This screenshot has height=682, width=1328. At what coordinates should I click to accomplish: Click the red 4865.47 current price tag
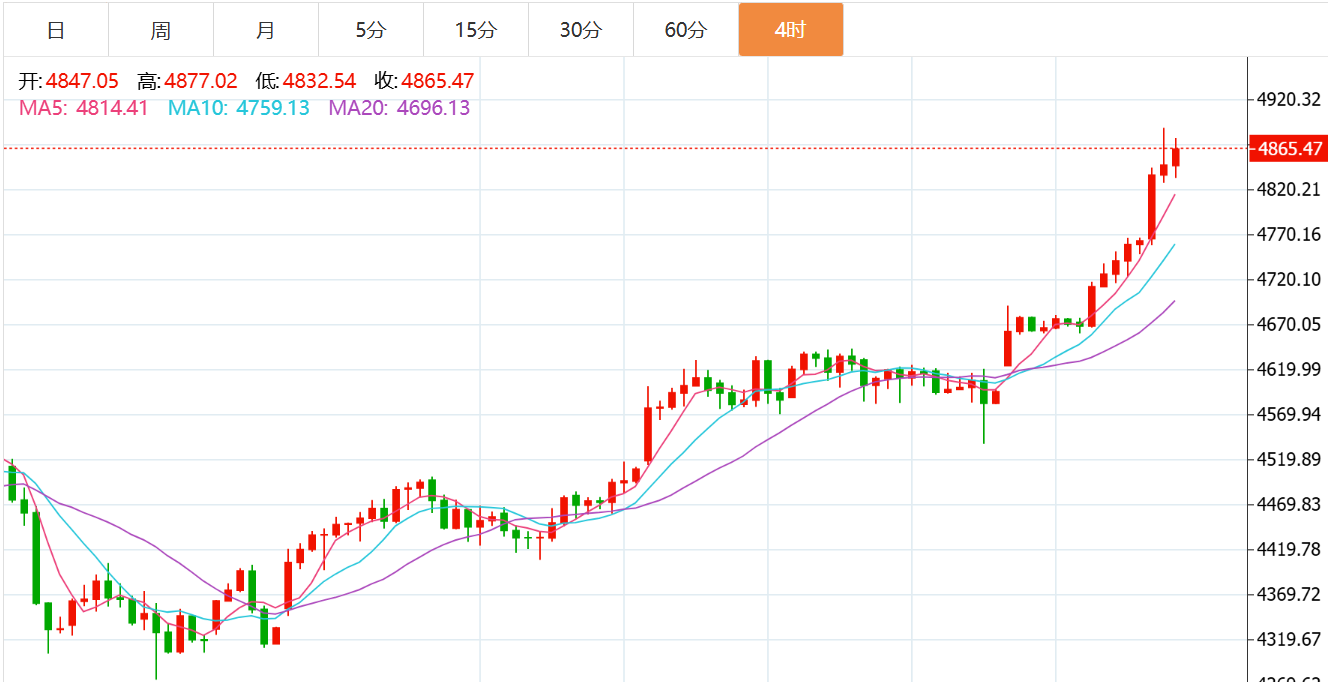(1289, 149)
